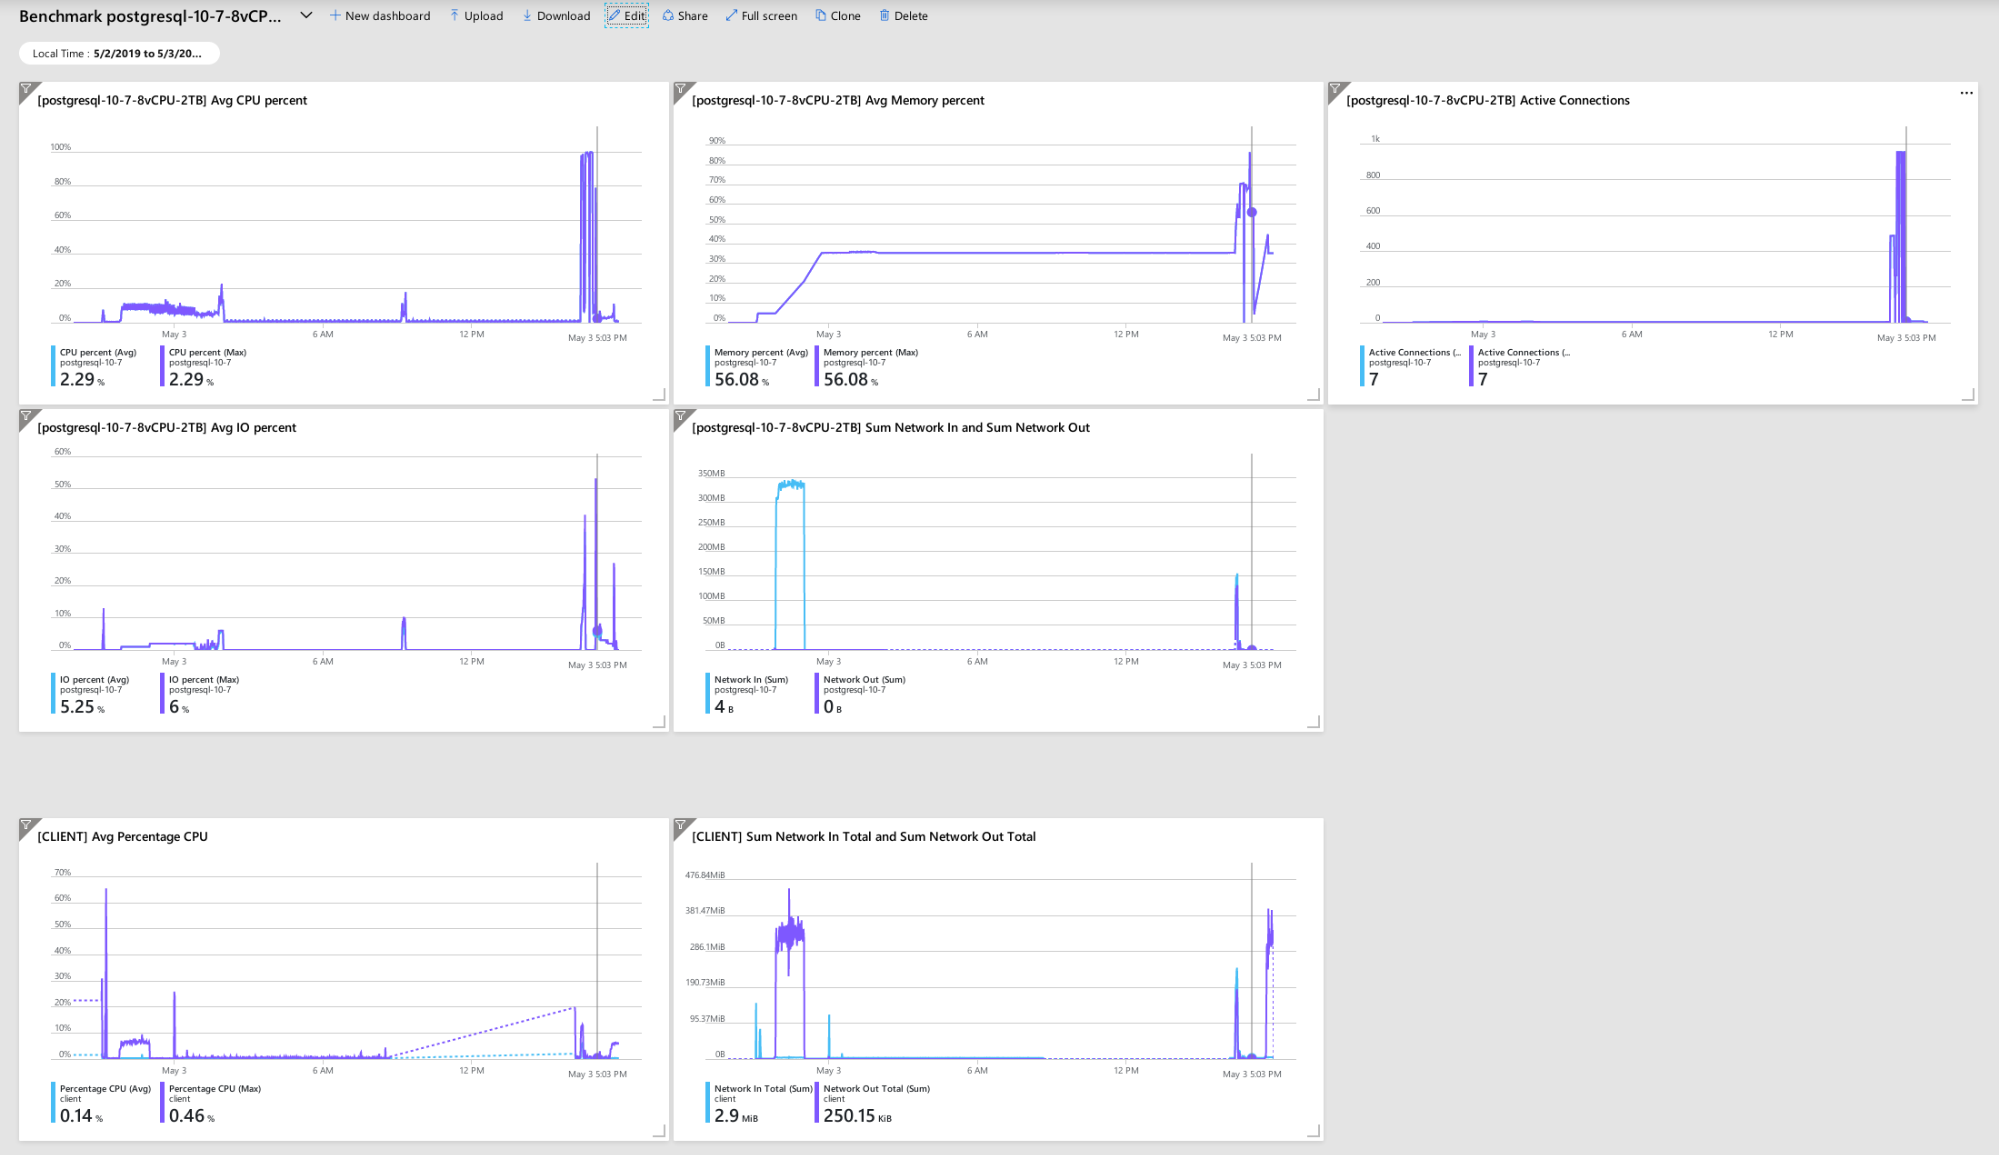Open CLIENT Sum Network In Total title

click(x=864, y=836)
